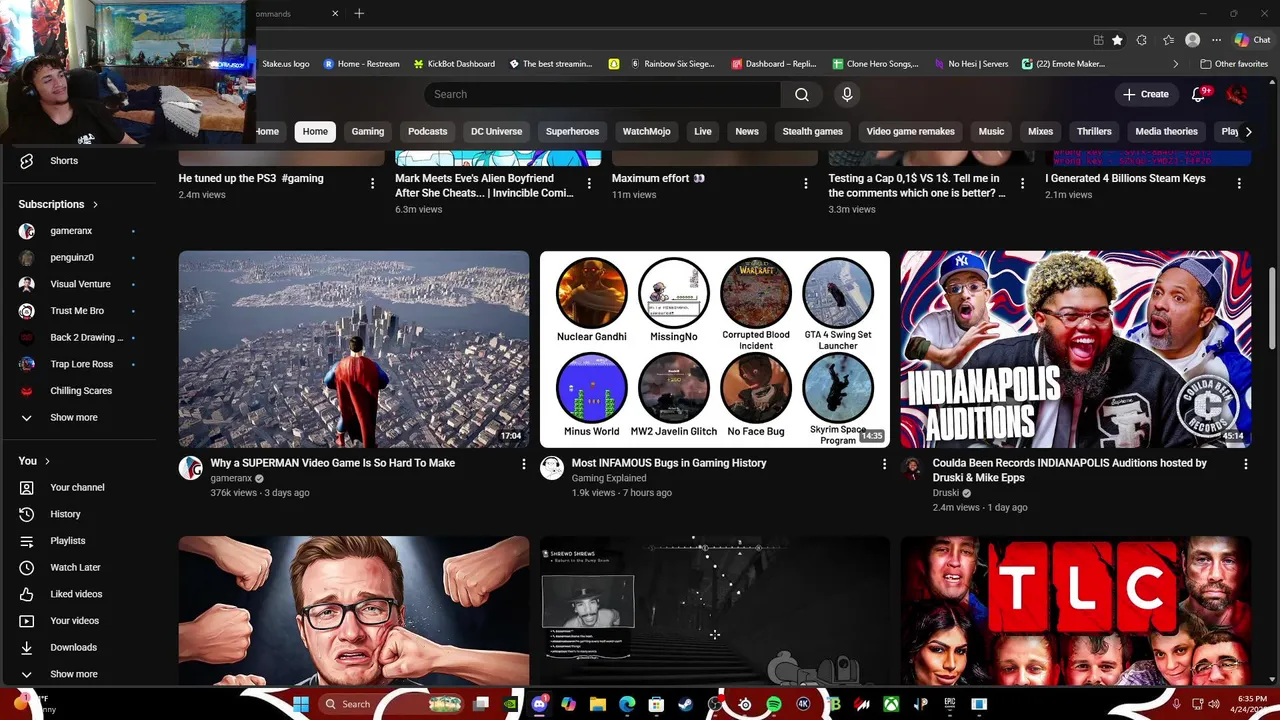Open penguinz0 subscription channel
The height and width of the screenshot is (720, 1280).
coord(72,257)
